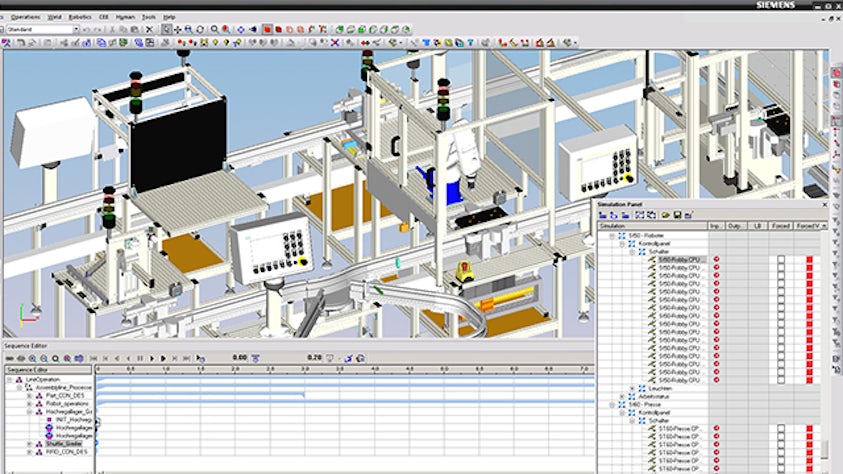Click the Open folder icon in Simulation Panel
Screen dimensions: 843x474
pyautogui.click(x=666, y=215)
